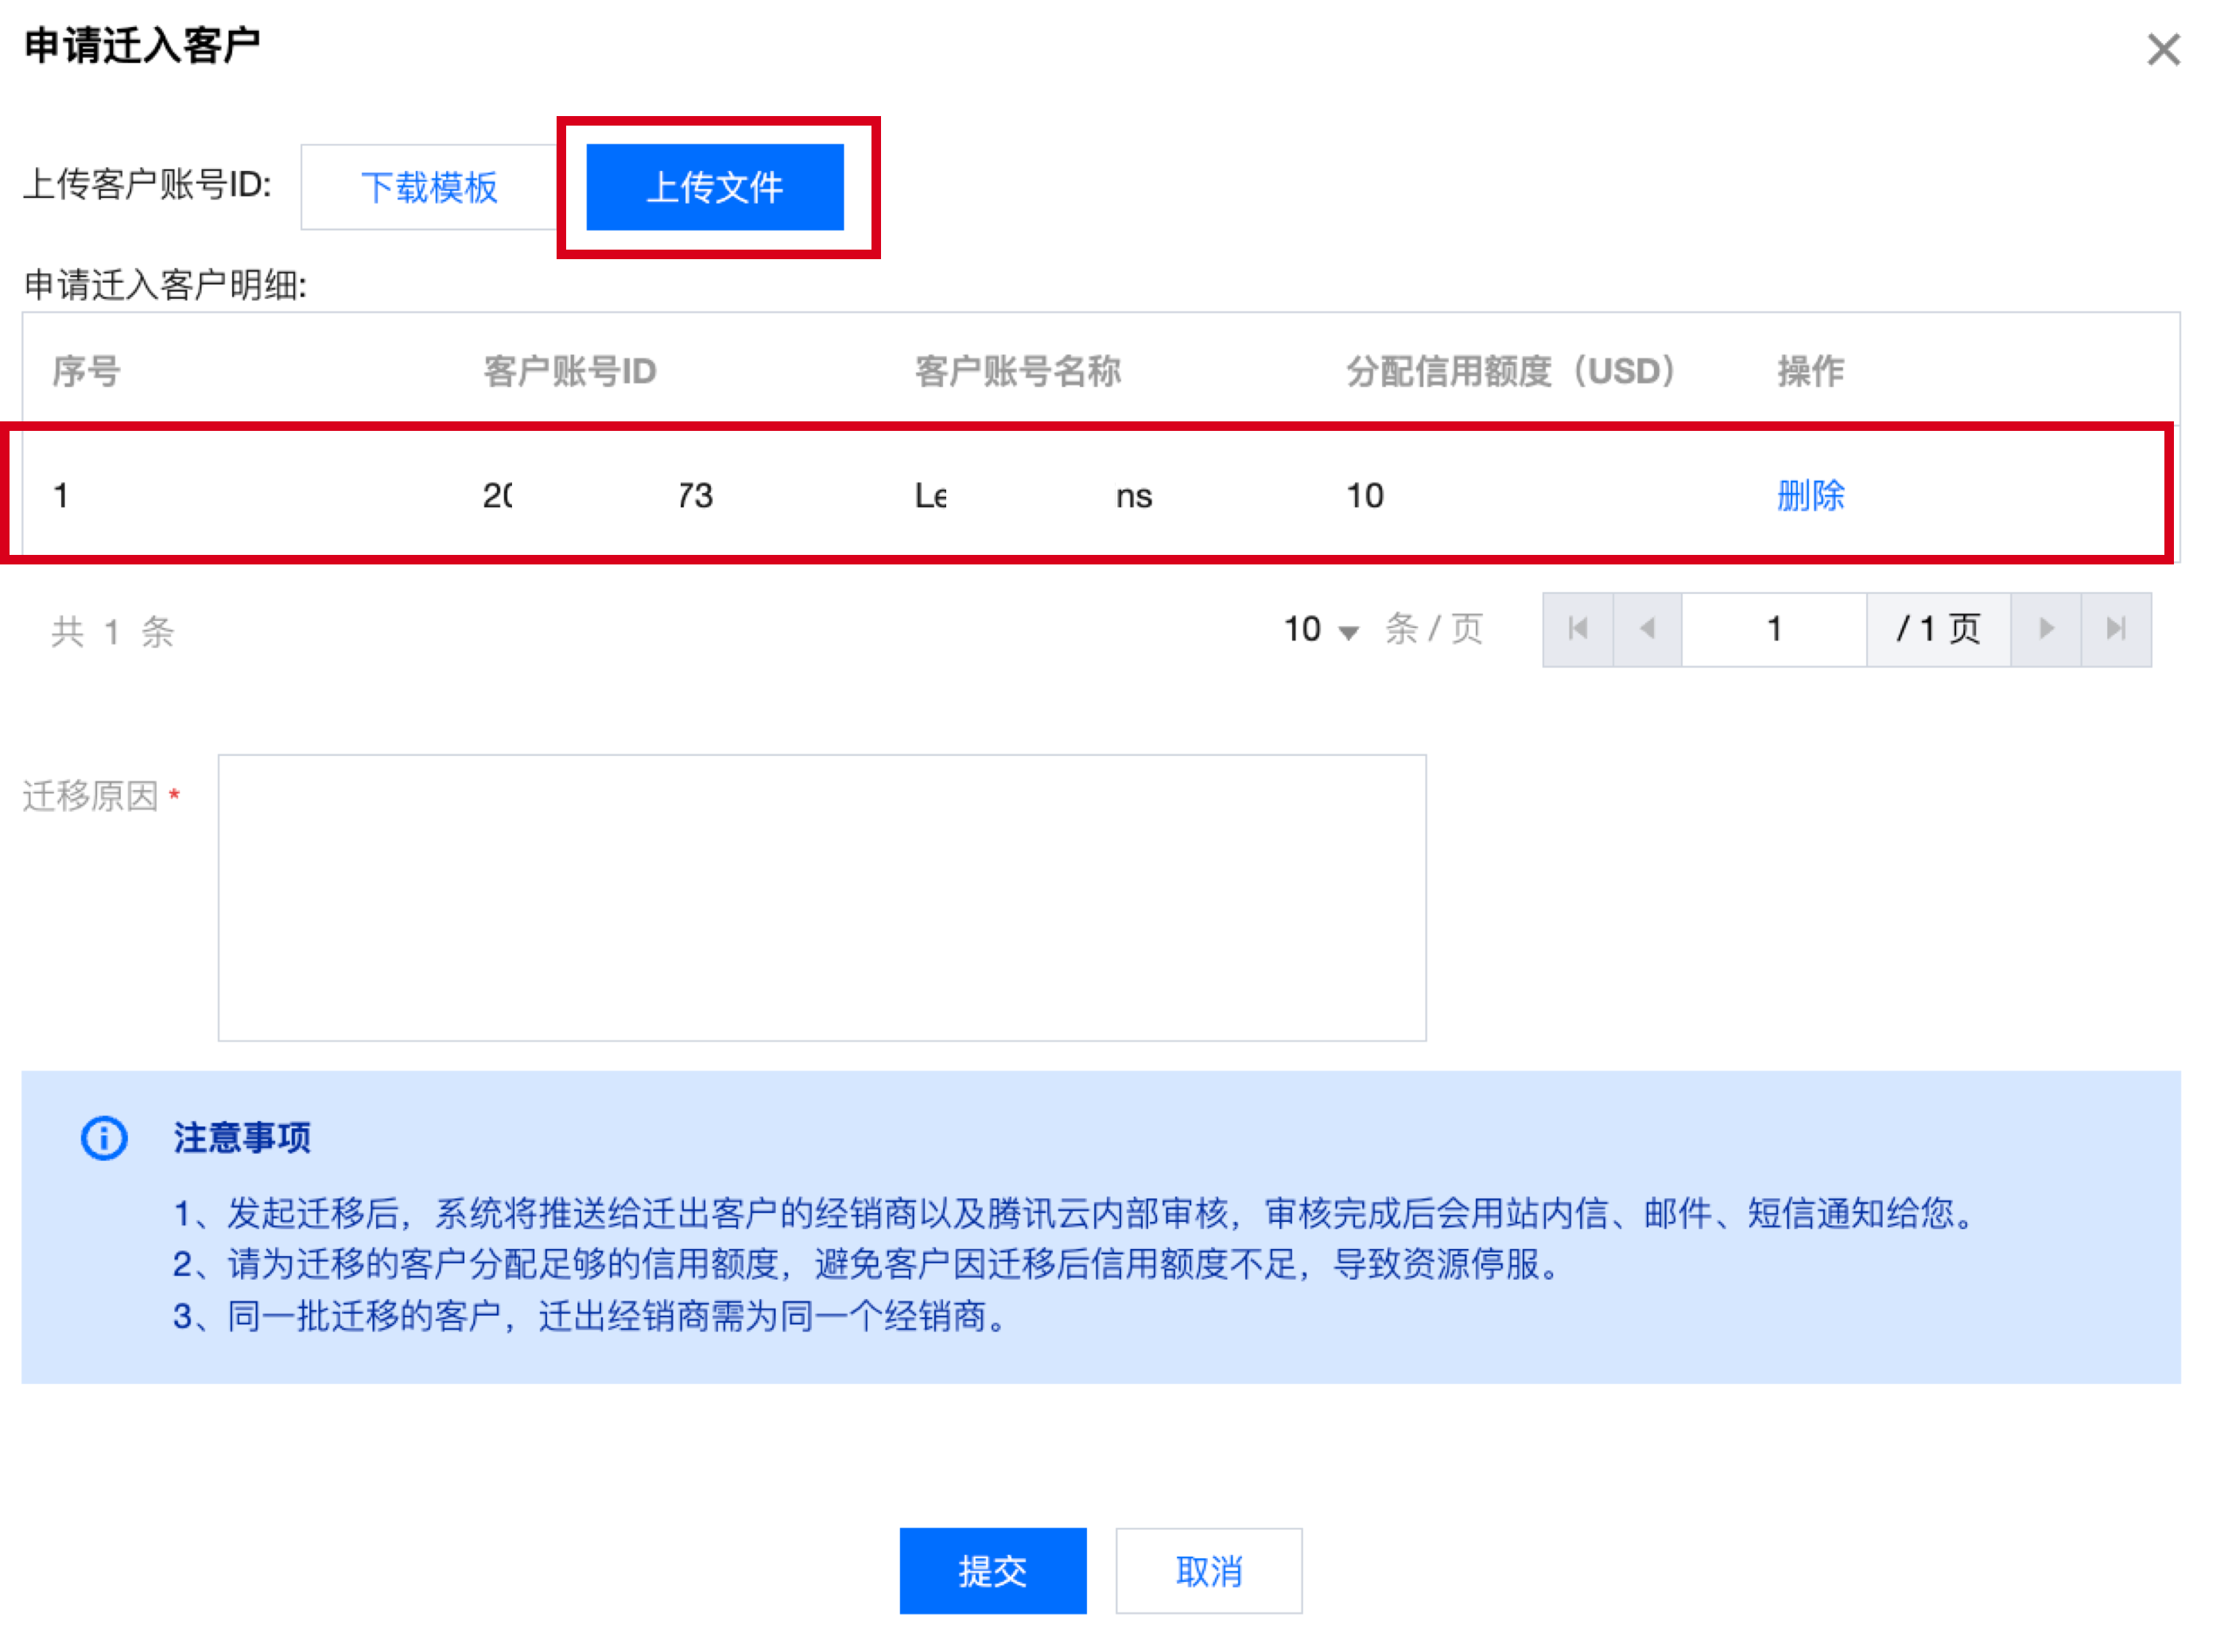The height and width of the screenshot is (1652, 2228).
Task: Go to first page icon
Action: click(1578, 628)
